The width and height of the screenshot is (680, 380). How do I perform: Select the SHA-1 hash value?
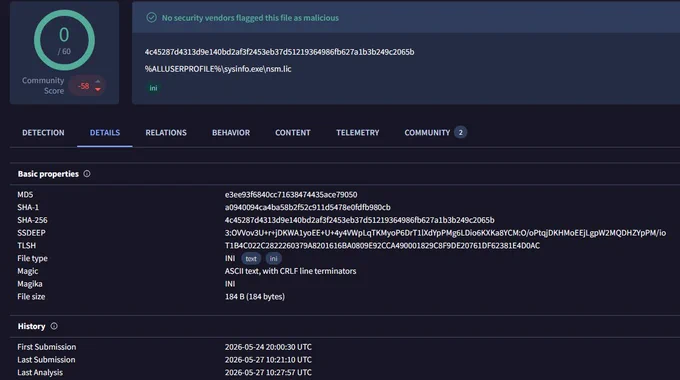(x=307, y=207)
